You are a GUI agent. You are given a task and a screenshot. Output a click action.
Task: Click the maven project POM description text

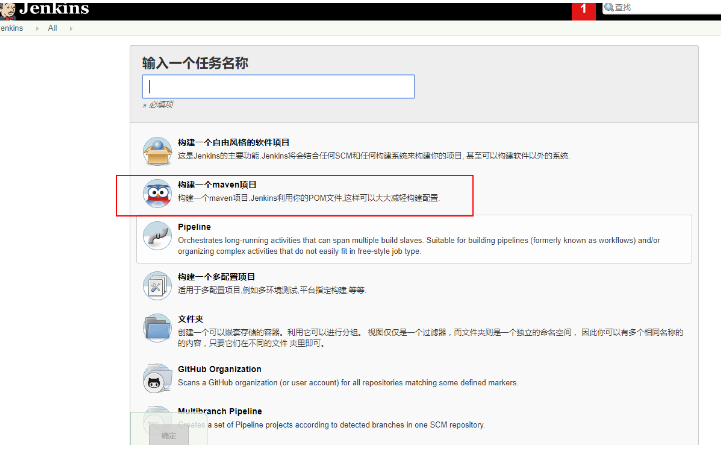point(309,198)
